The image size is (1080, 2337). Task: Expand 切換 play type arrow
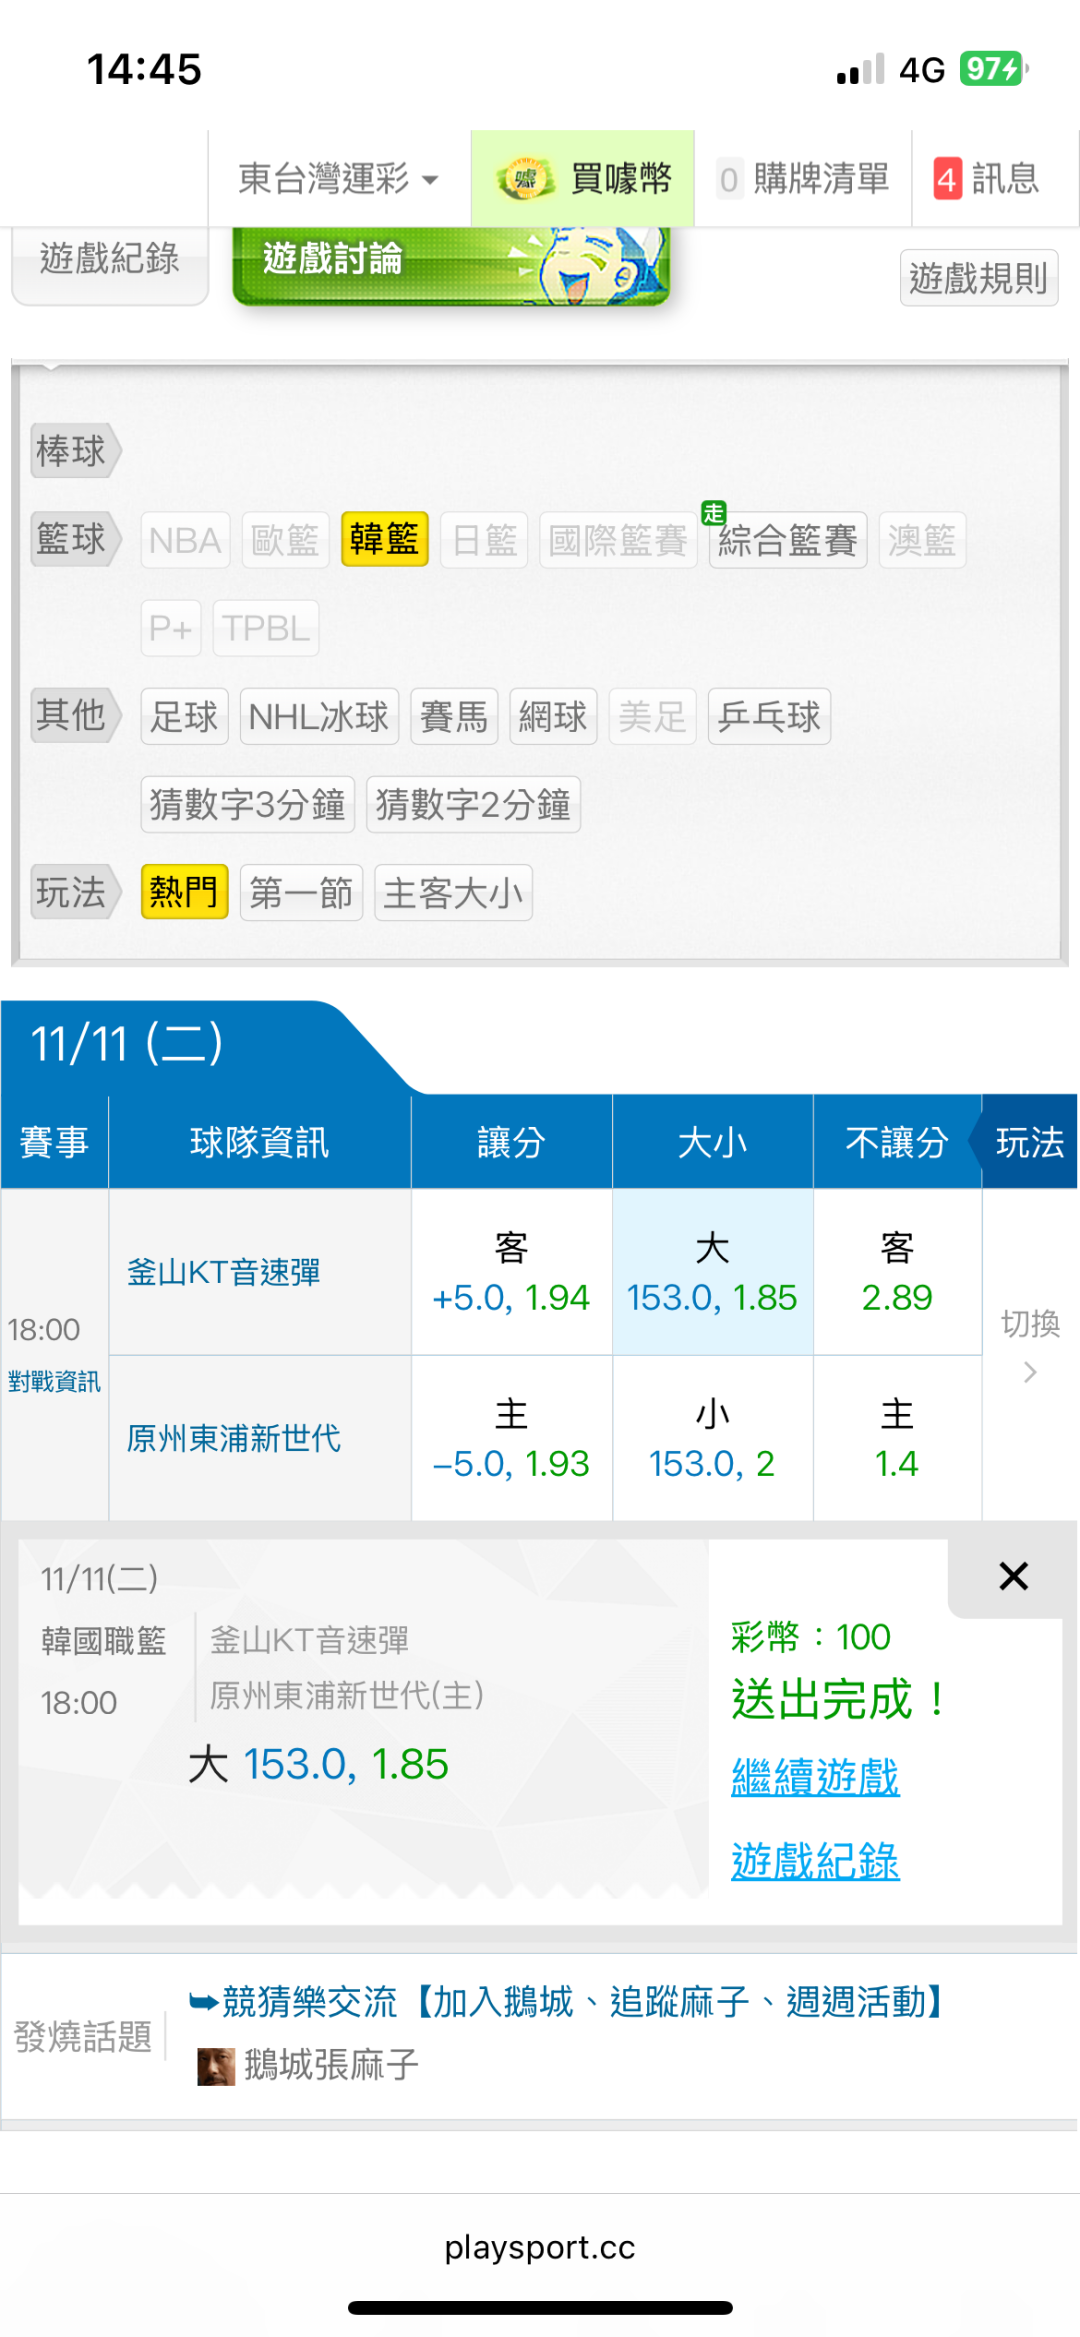(x=1030, y=1372)
